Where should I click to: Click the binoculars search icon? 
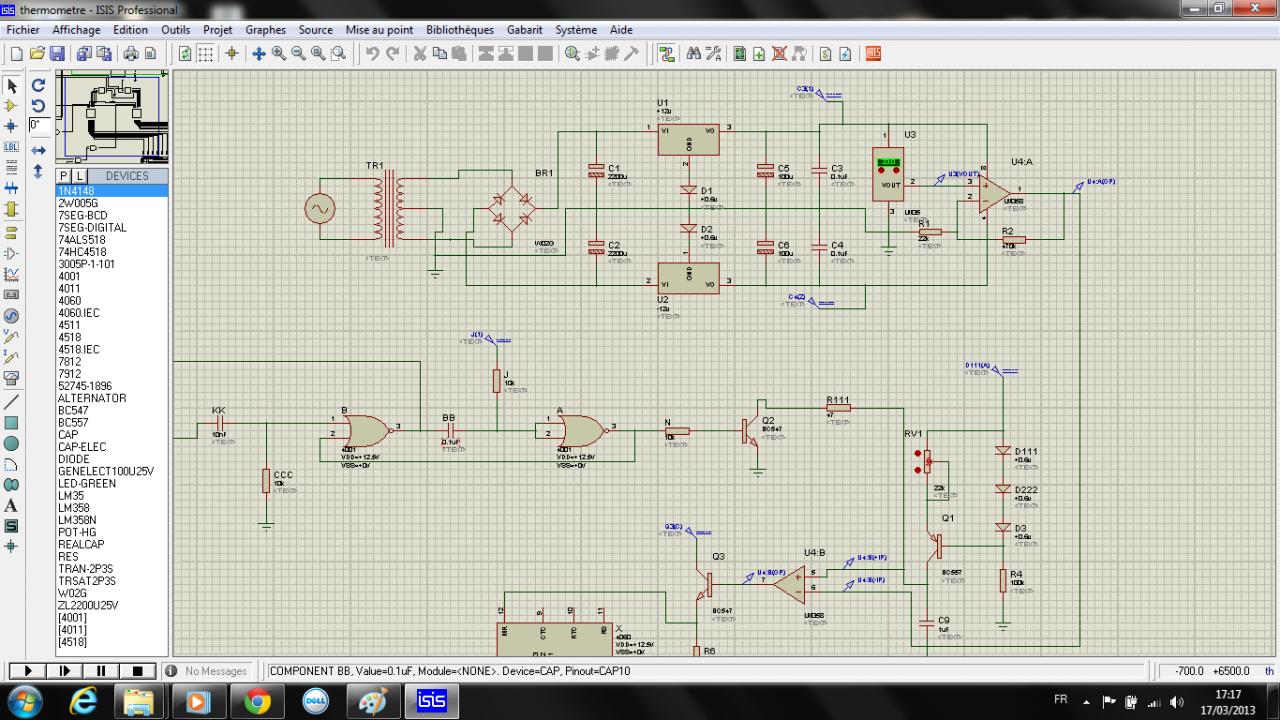coord(694,54)
